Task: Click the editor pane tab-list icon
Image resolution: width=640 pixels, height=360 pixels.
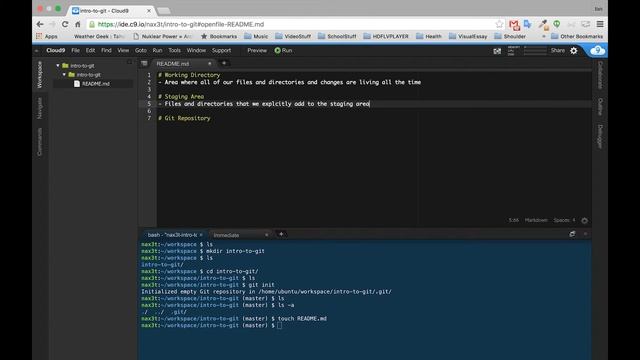Action: [144, 64]
